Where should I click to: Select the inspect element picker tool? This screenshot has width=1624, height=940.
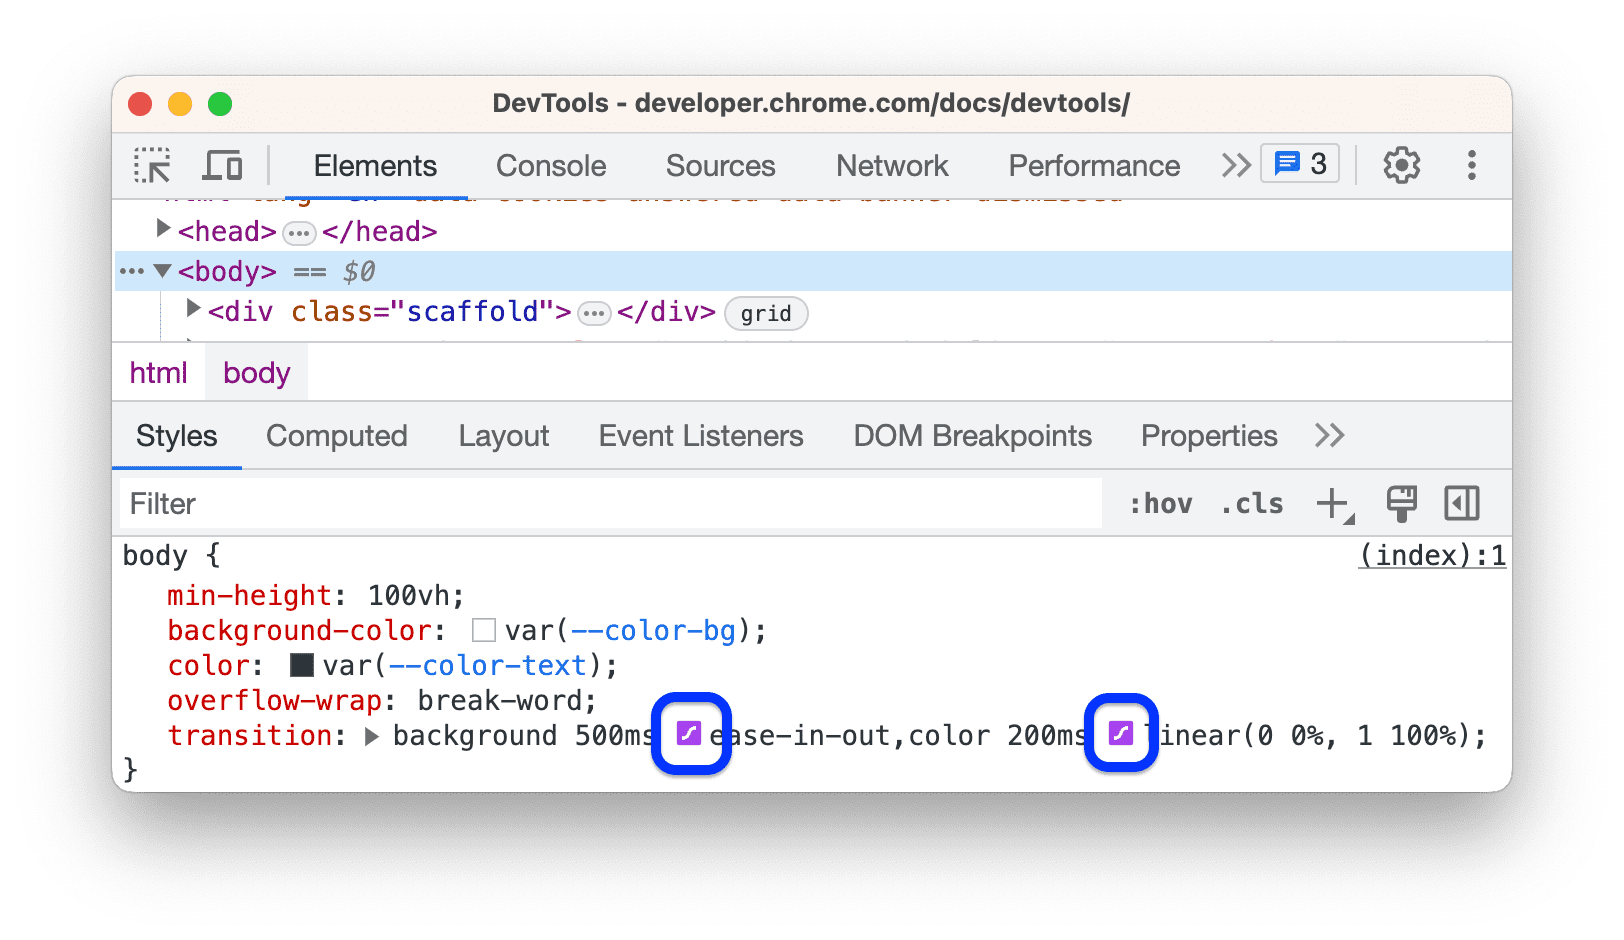tap(151, 165)
